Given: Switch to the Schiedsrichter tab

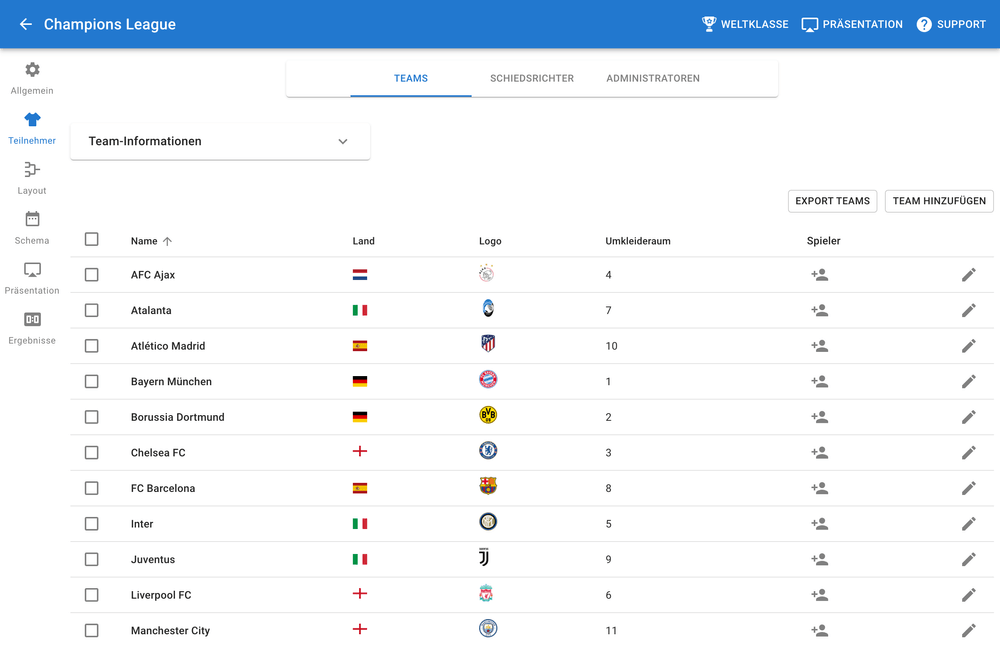Looking at the screenshot, I should (532, 78).
